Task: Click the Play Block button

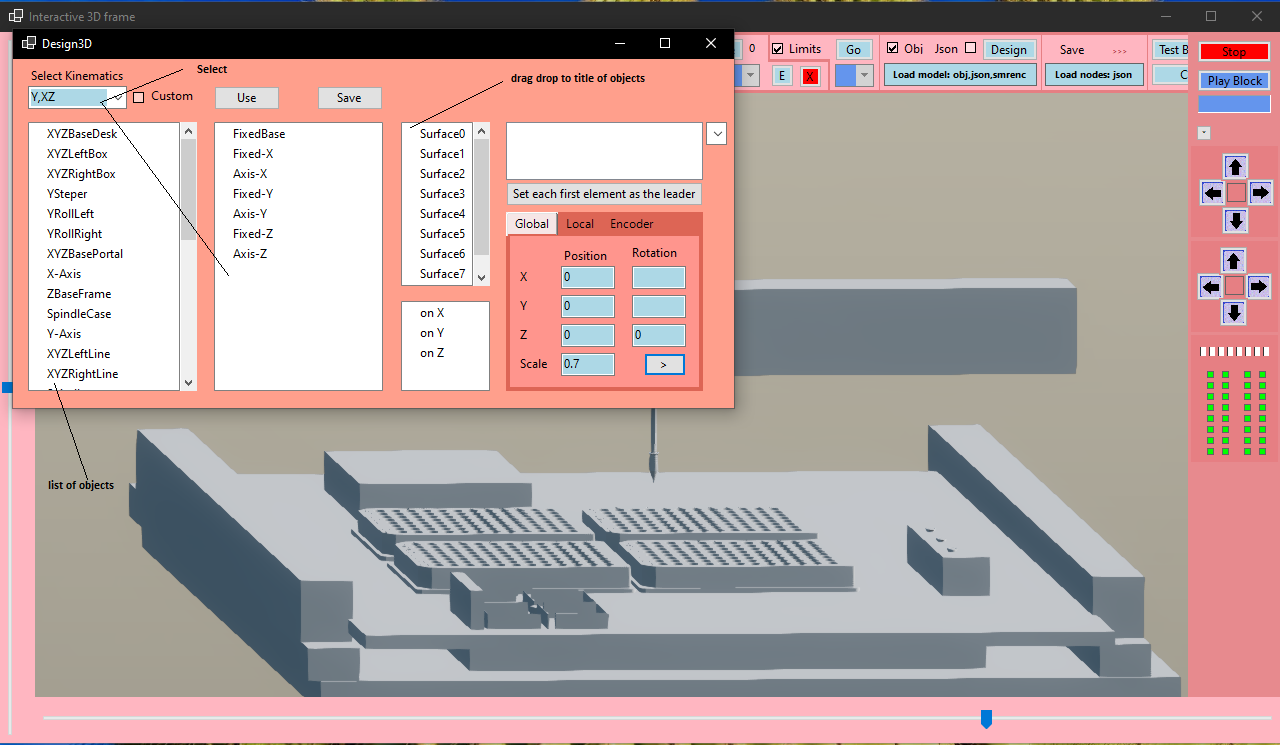Action: [1234, 81]
